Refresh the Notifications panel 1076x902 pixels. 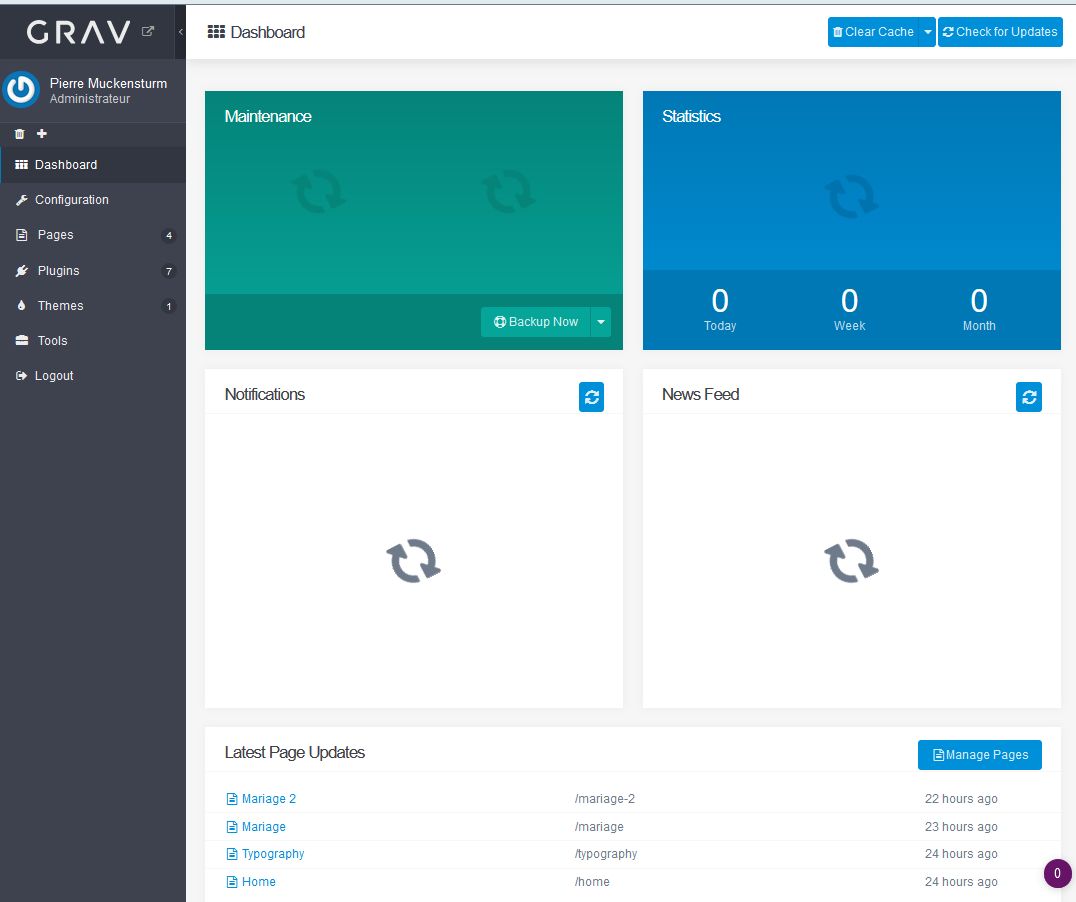point(592,397)
